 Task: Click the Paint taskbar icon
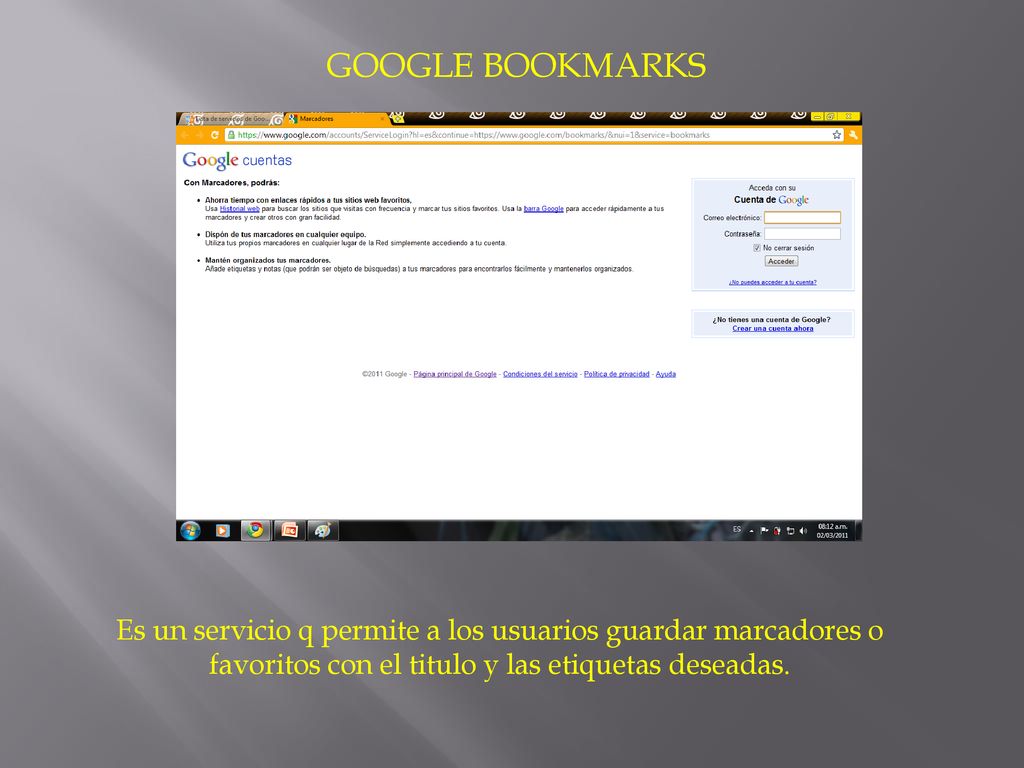click(323, 530)
